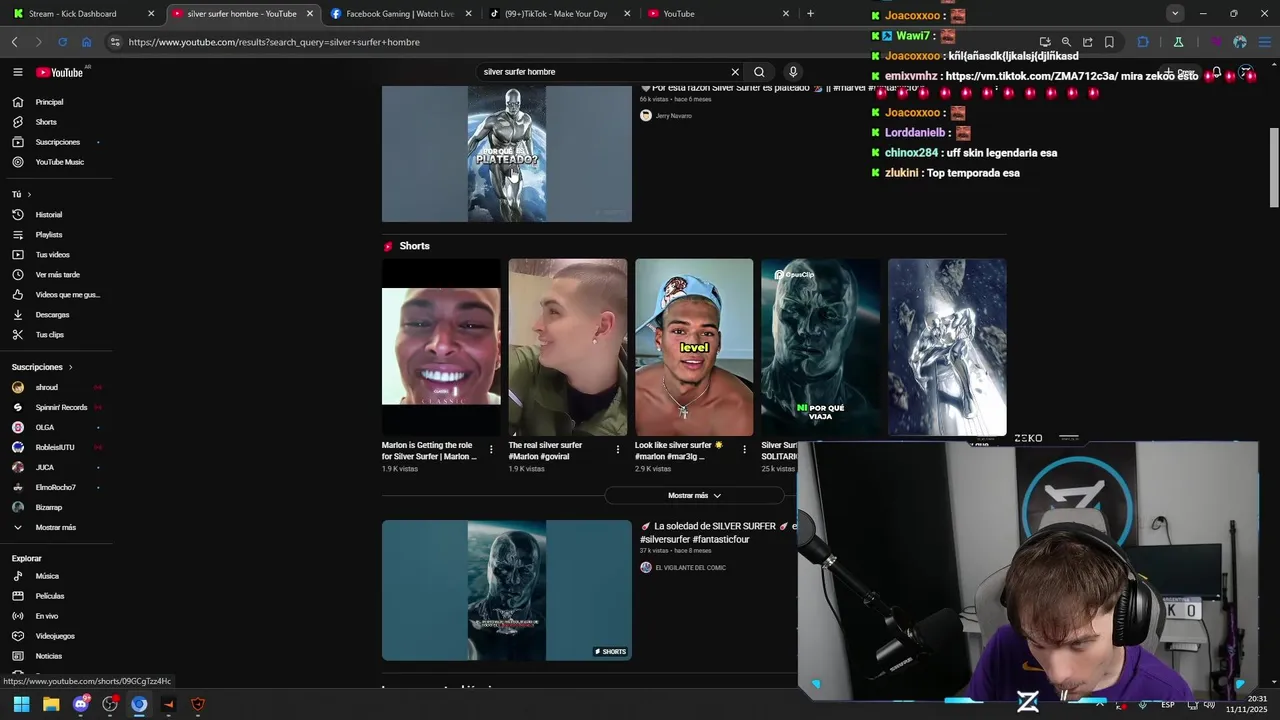Open Discord from the taskbar
This screenshot has height=720, width=1280.
coord(80,704)
